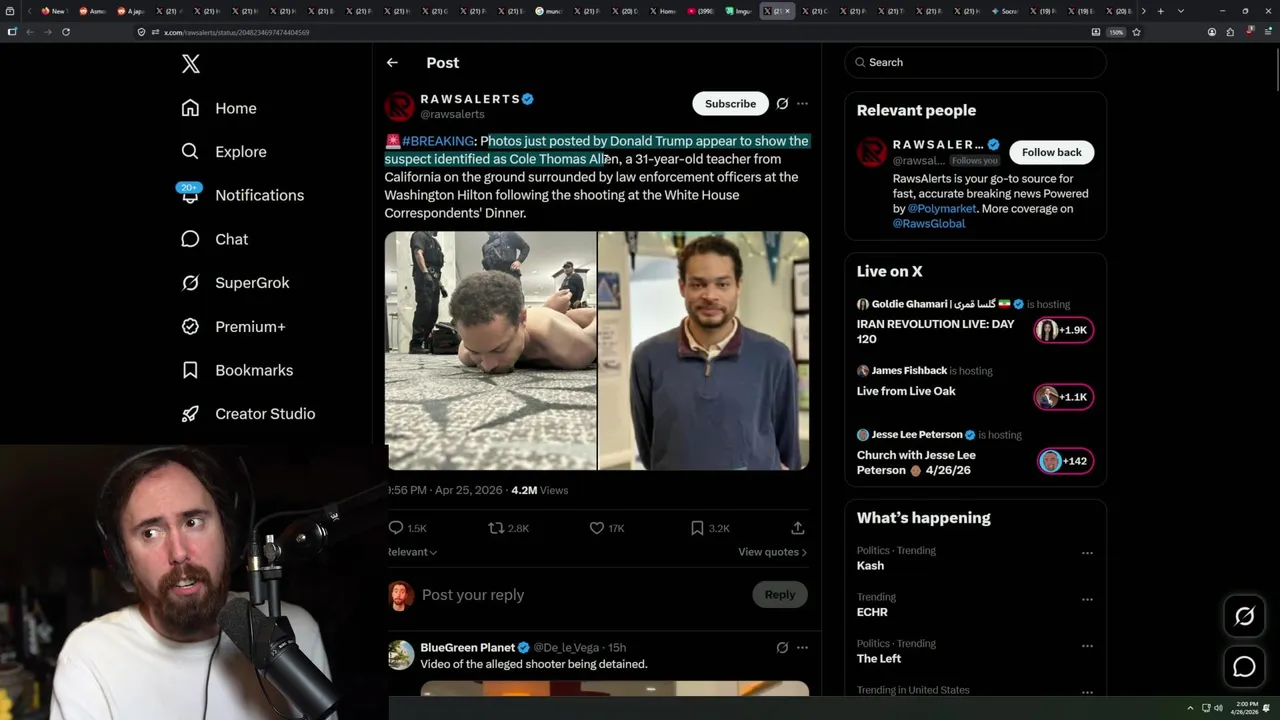Open the floating messages chat button
Screen dimensions: 1280x720
[x=1244, y=667]
